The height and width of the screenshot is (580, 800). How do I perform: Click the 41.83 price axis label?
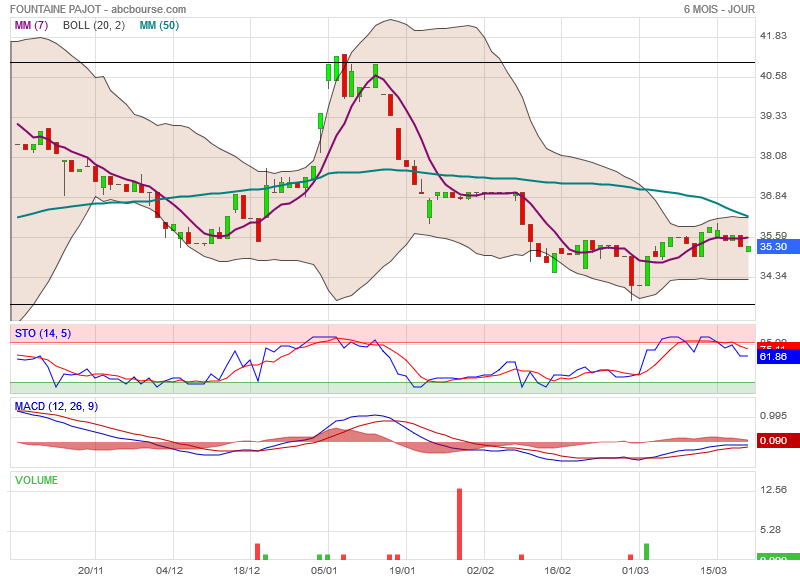[x=773, y=36]
